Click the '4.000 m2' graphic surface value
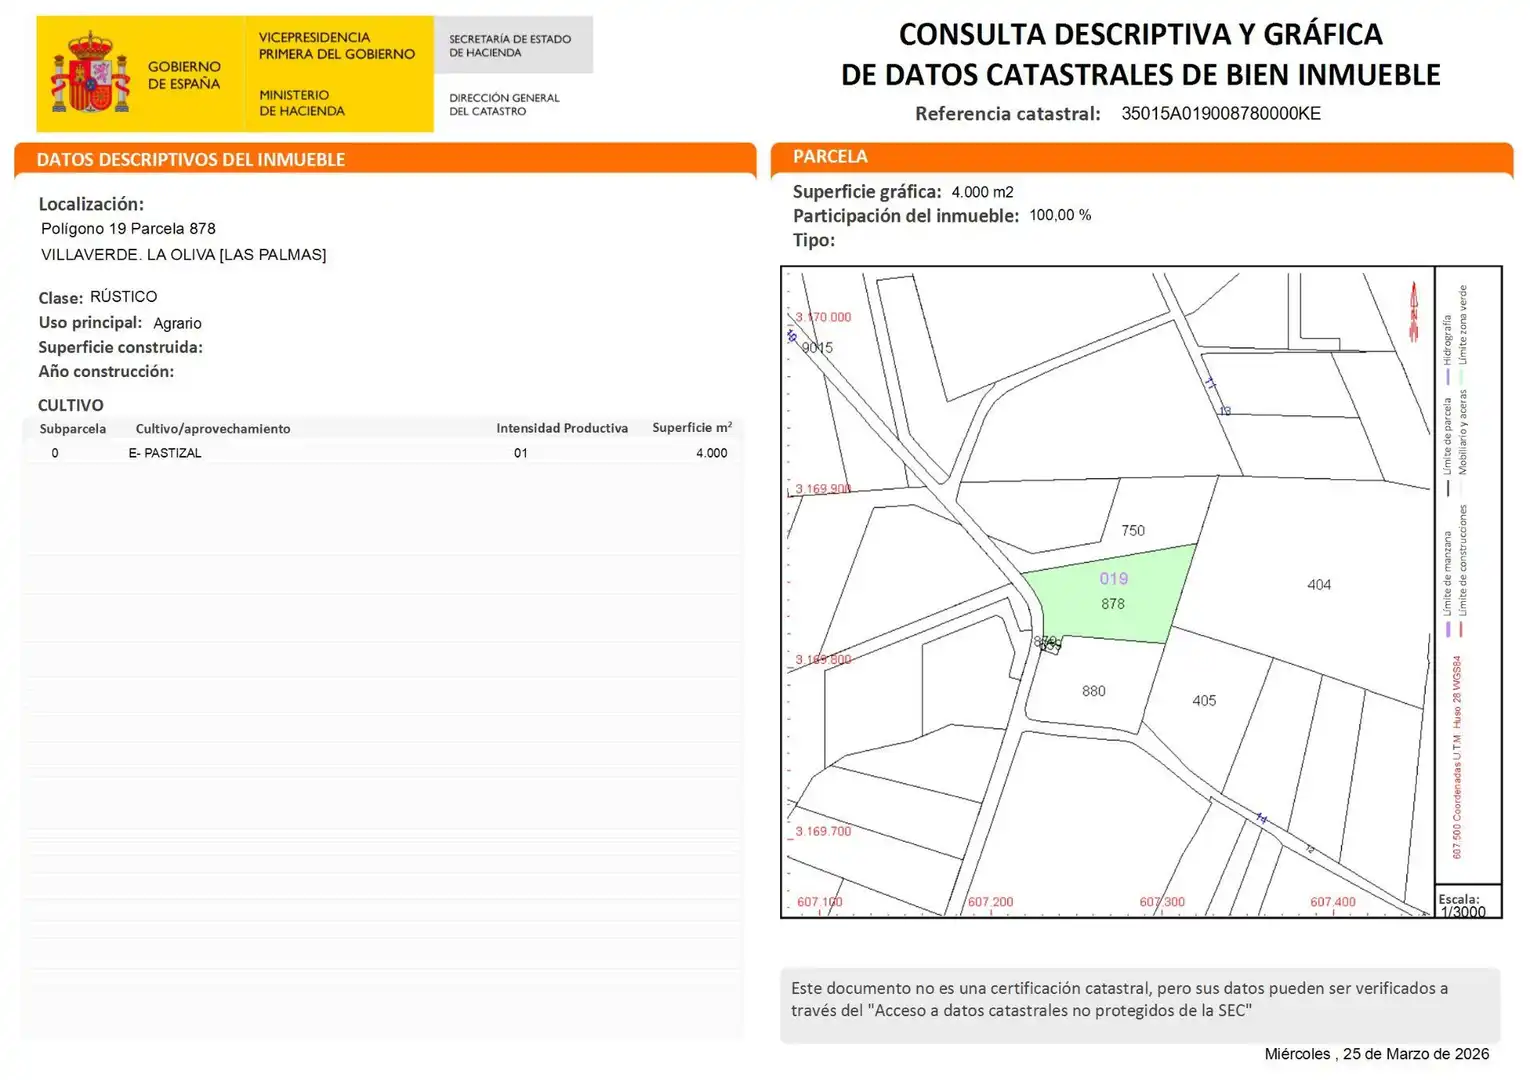 click(982, 192)
